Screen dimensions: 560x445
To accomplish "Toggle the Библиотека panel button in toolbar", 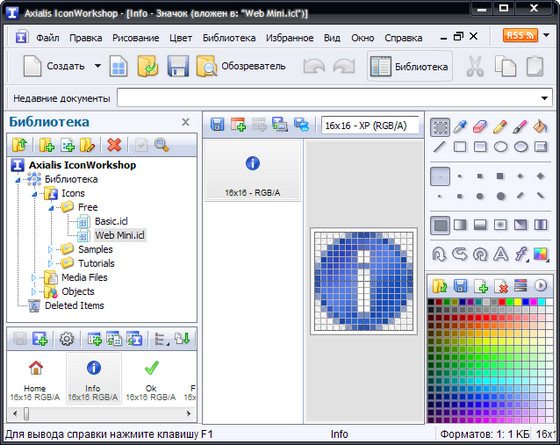I will click(x=410, y=66).
